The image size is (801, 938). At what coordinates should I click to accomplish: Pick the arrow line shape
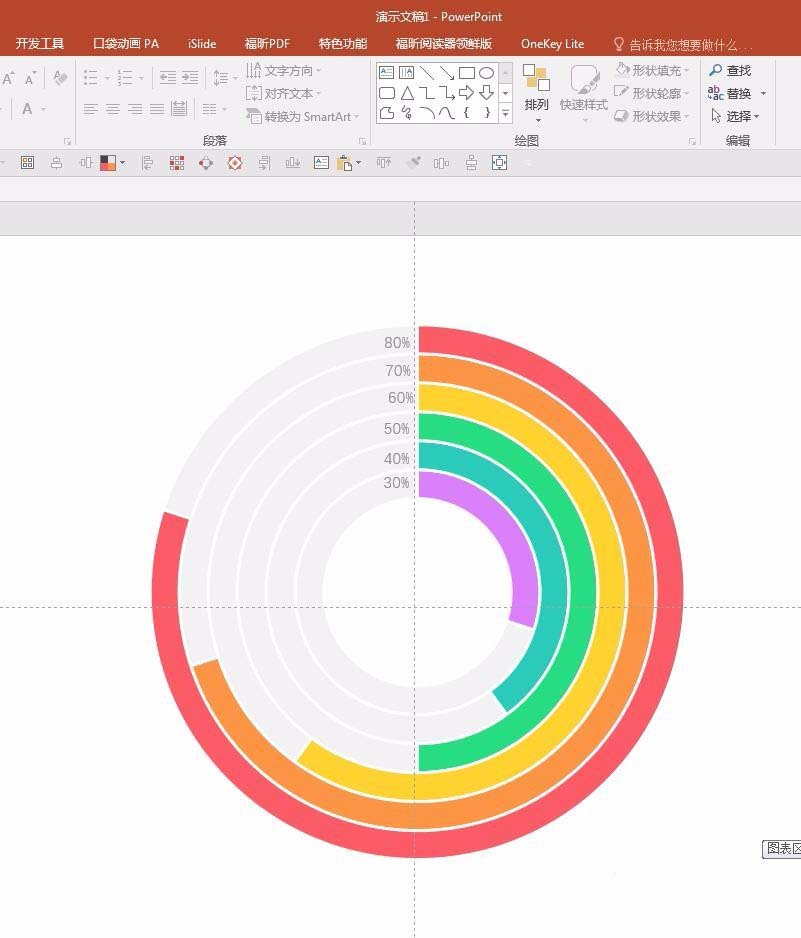click(x=446, y=73)
